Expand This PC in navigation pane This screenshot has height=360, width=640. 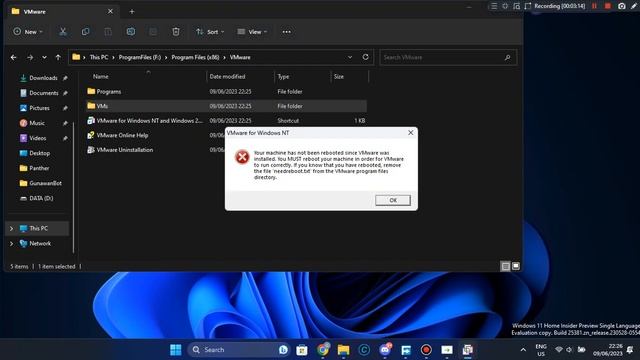(11, 229)
